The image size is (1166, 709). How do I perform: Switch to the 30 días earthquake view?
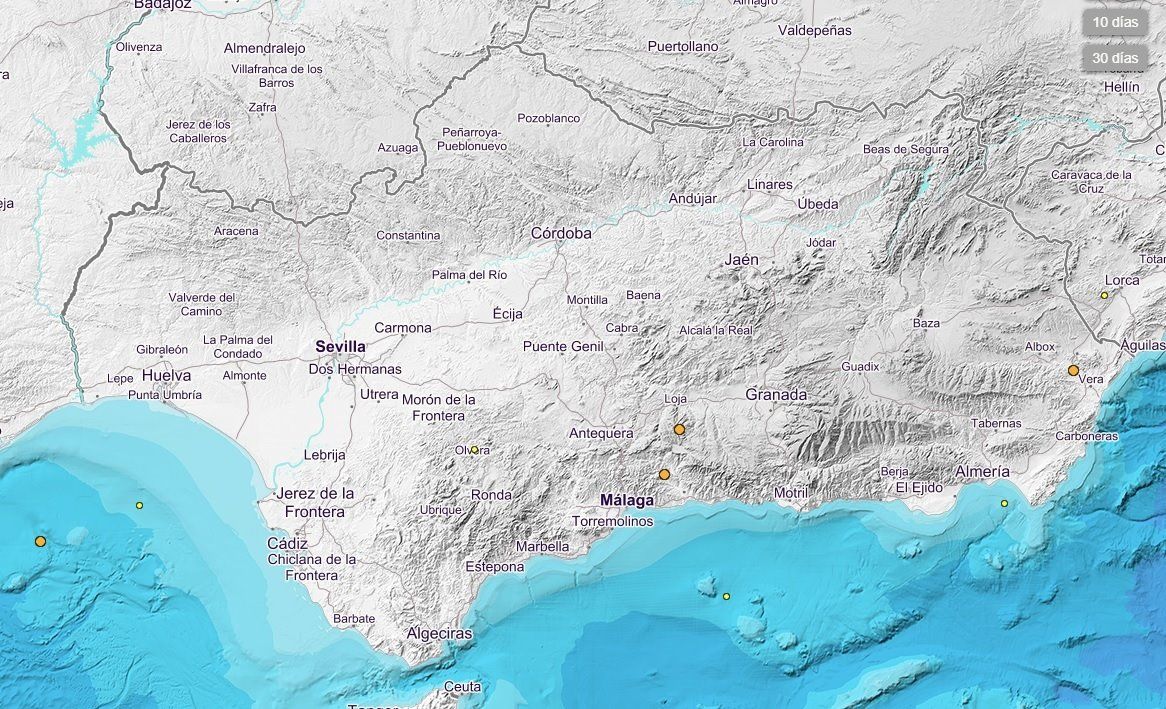tap(1114, 58)
